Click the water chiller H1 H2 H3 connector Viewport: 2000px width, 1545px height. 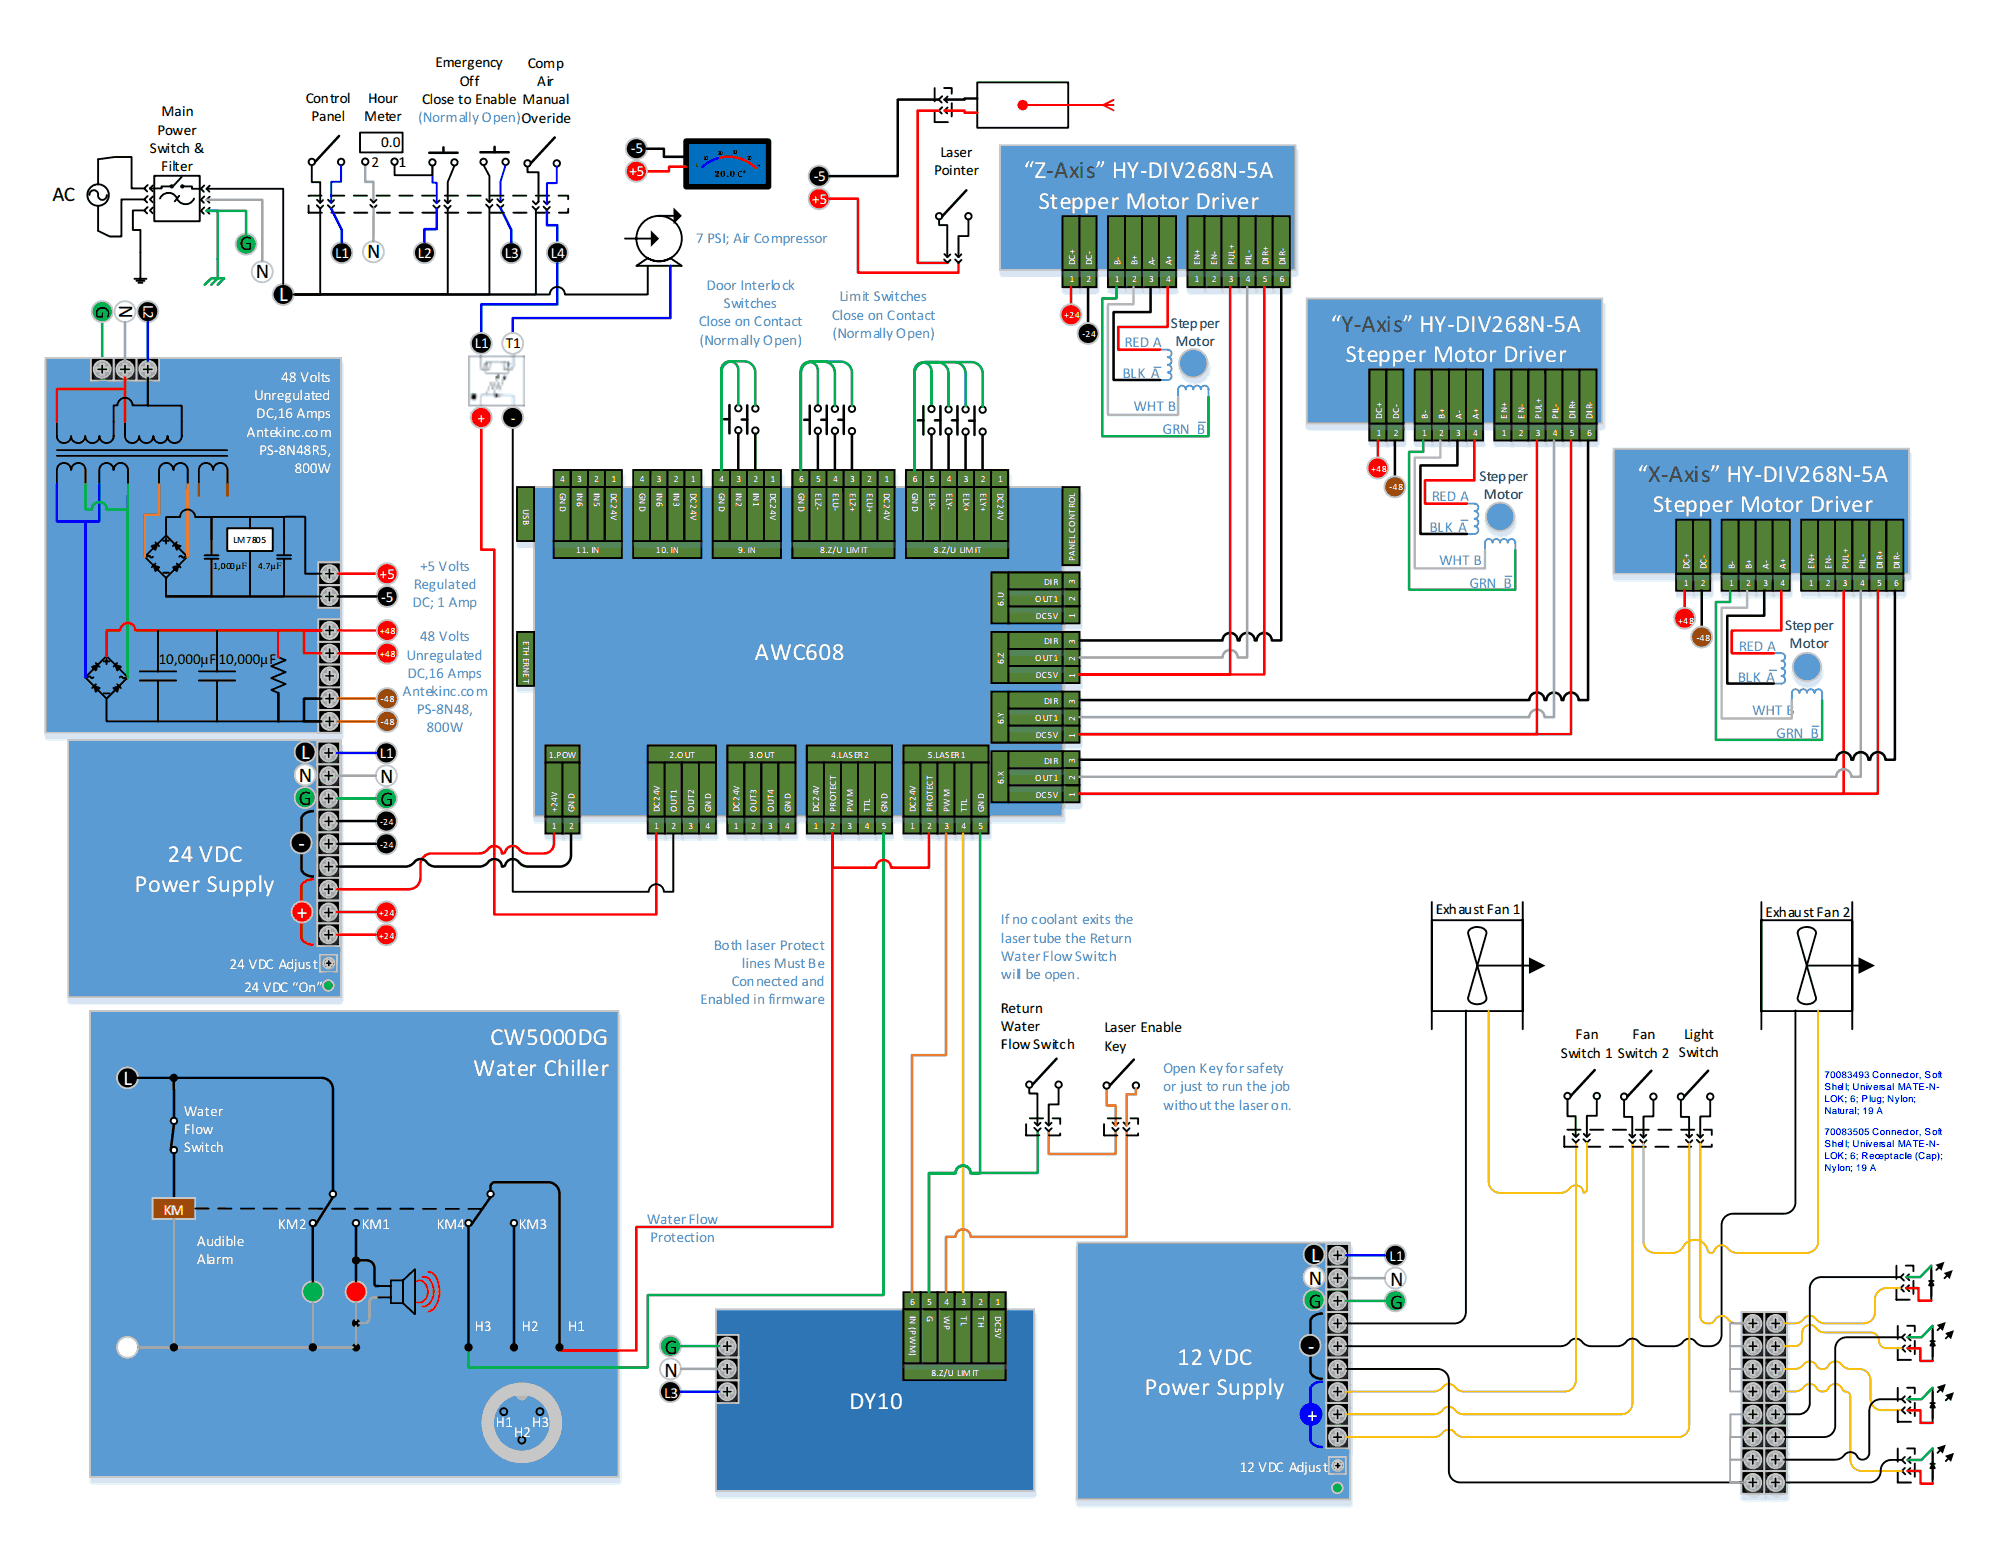click(521, 1422)
